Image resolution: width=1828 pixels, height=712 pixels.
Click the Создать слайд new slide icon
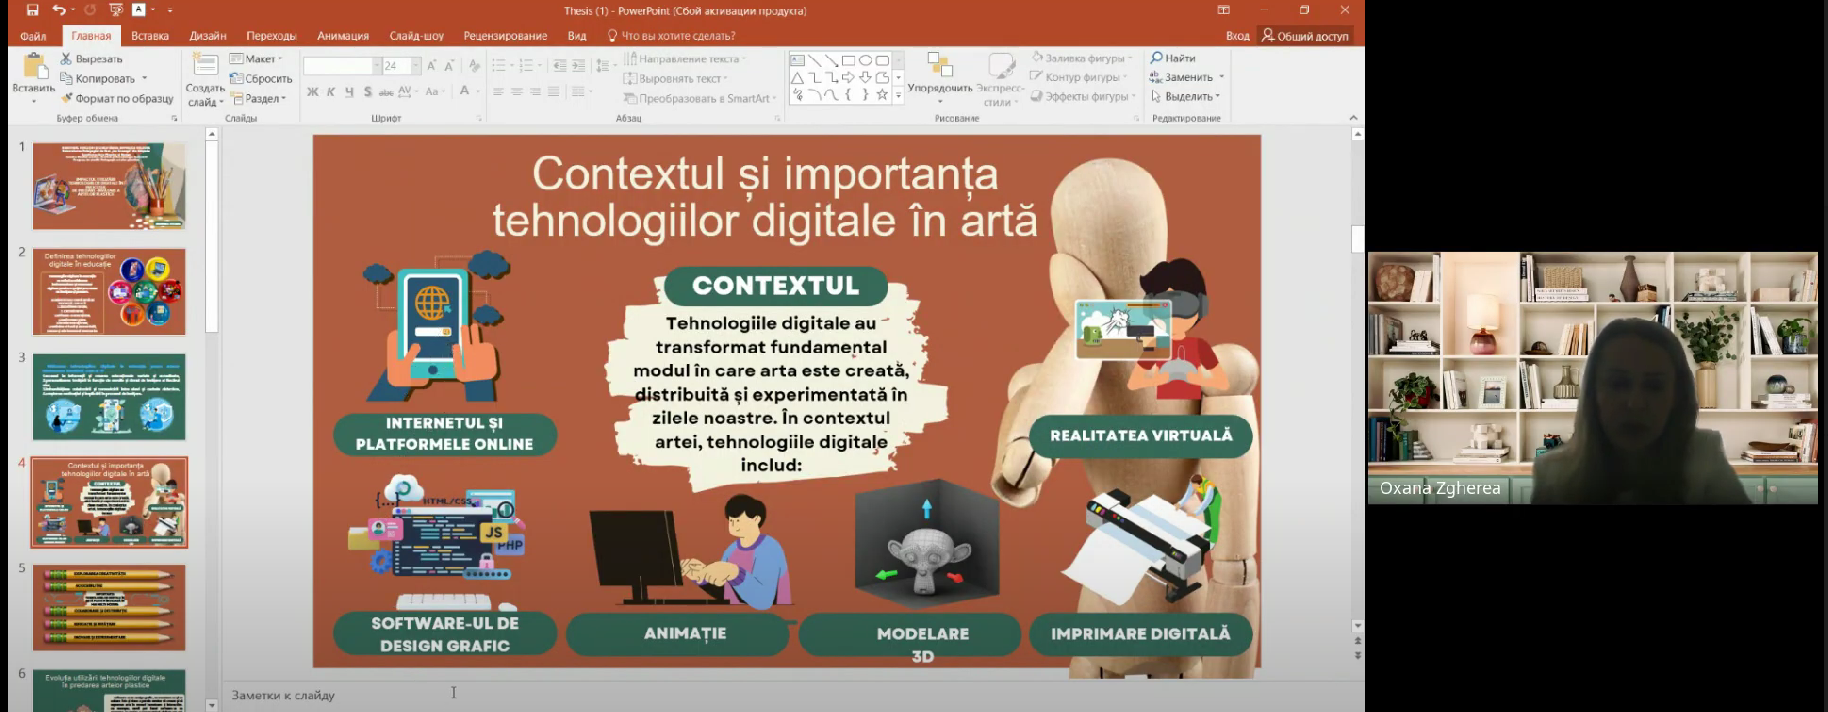pos(205,65)
